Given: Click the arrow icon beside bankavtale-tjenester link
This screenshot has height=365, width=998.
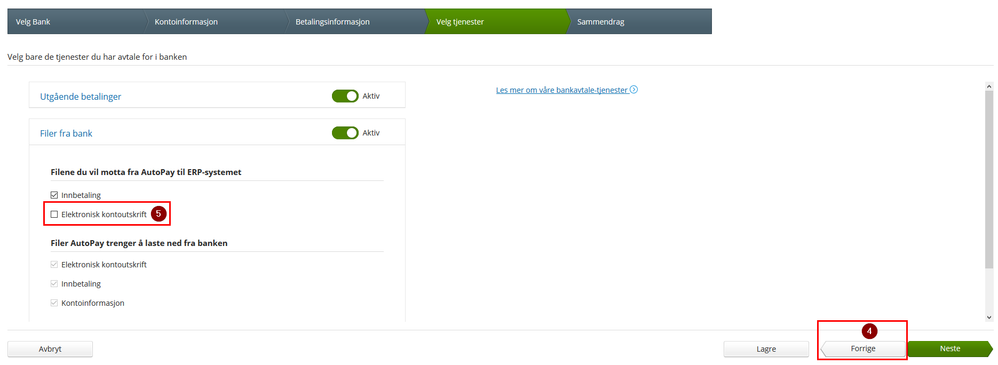Looking at the screenshot, I should (634, 90).
